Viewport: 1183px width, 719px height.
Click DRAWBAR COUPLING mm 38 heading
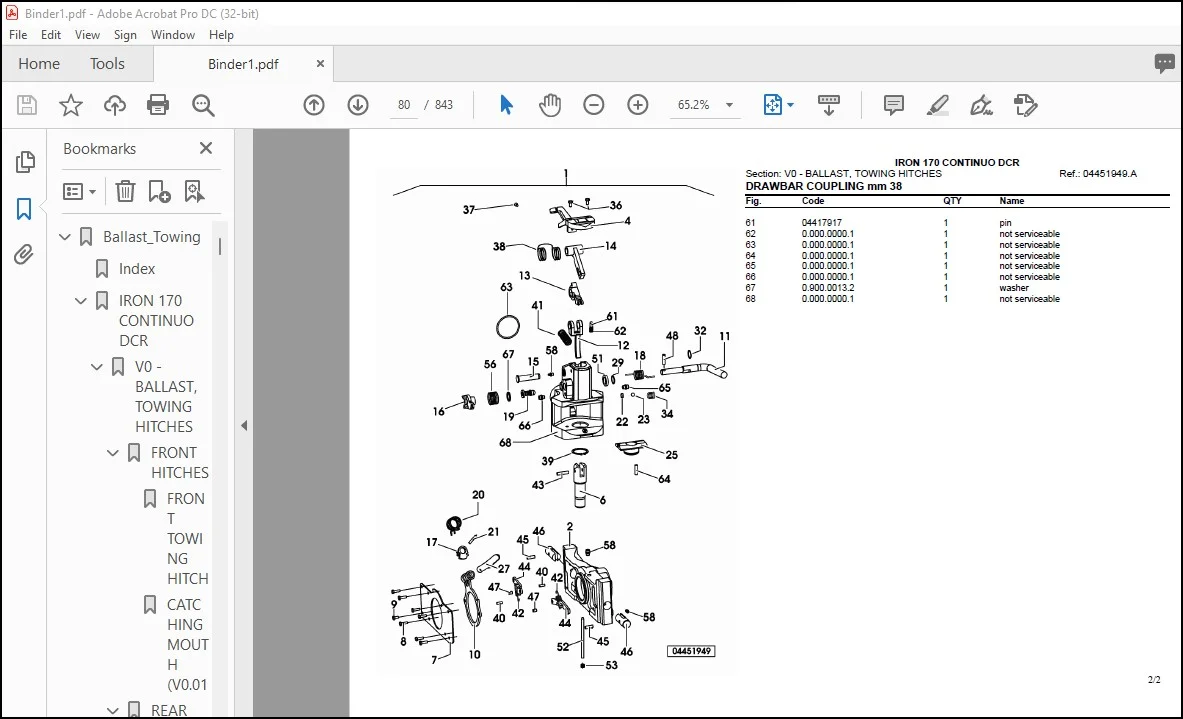pyautogui.click(x=823, y=186)
